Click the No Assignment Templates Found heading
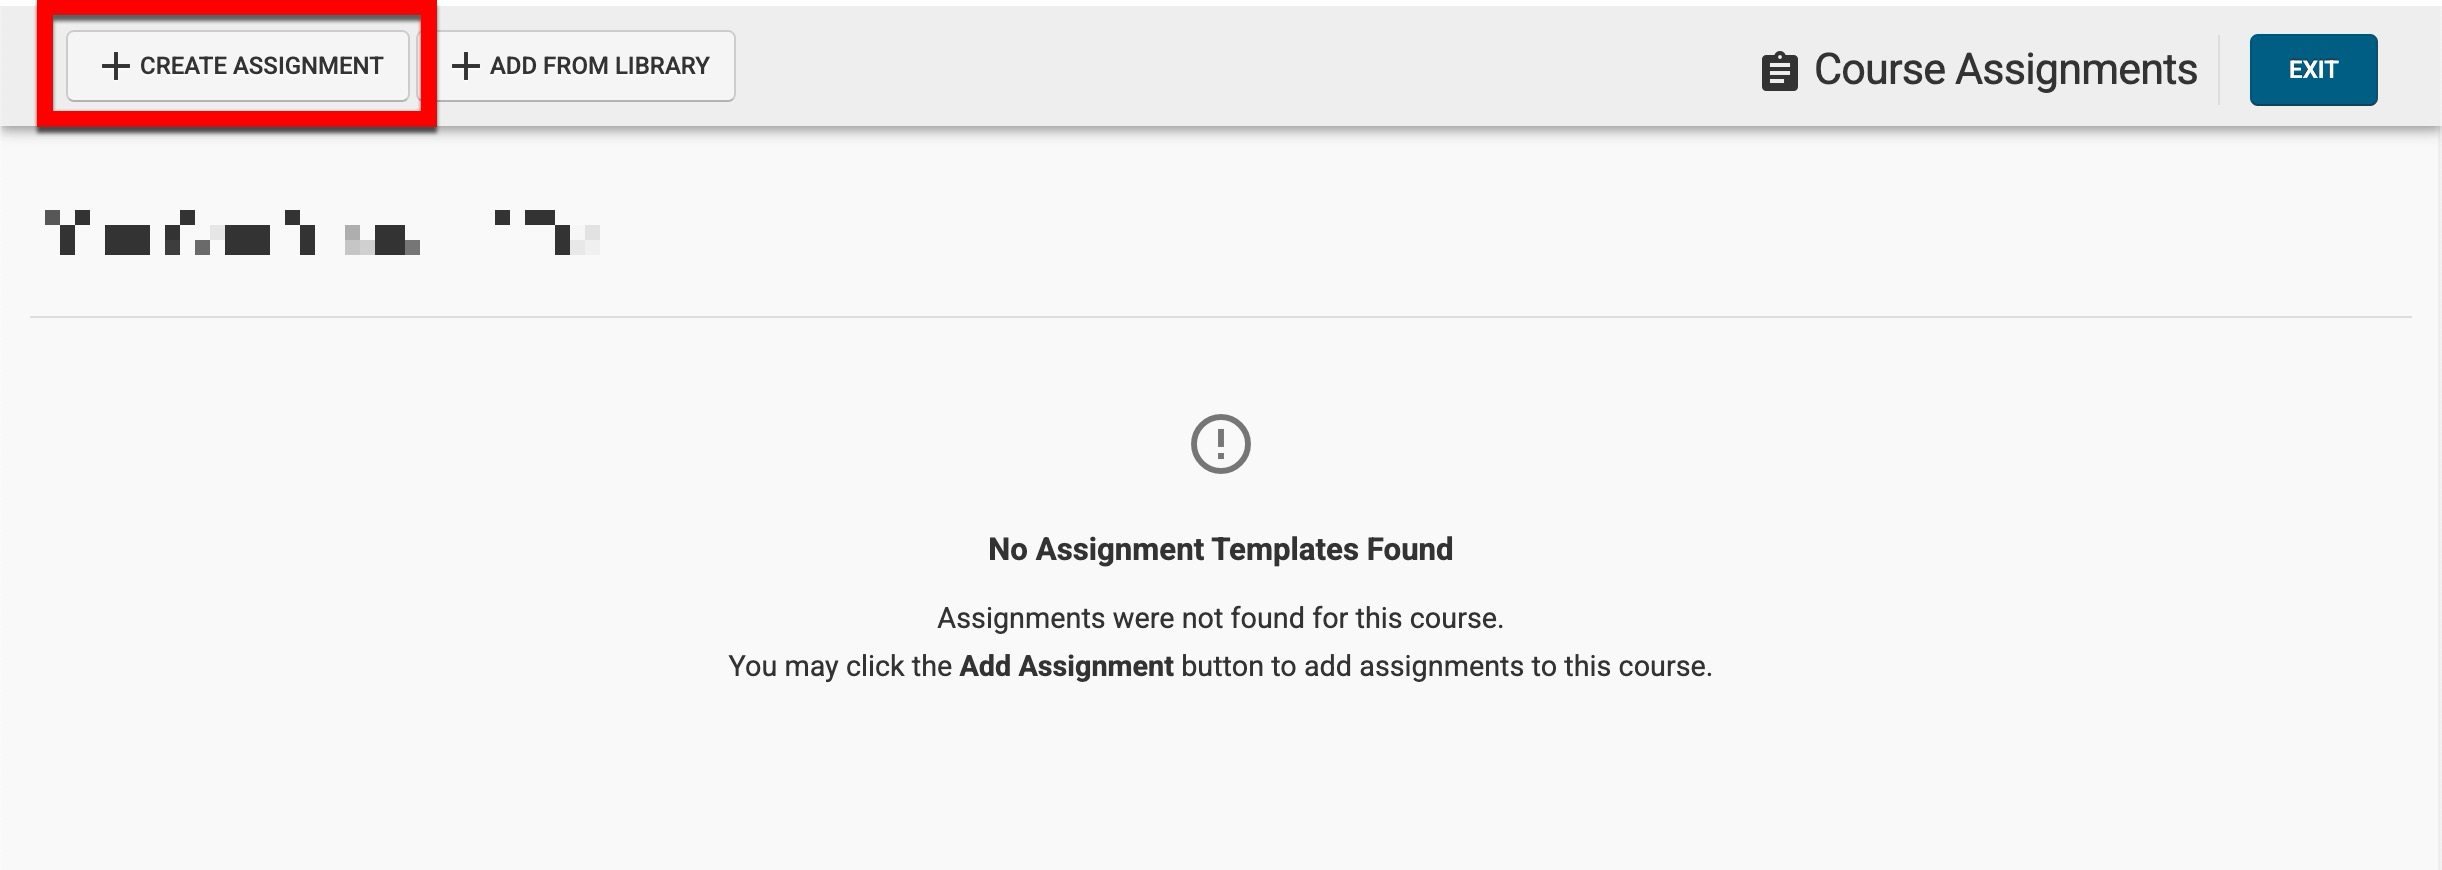This screenshot has width=2442, height=870. tap(1220, 549)
